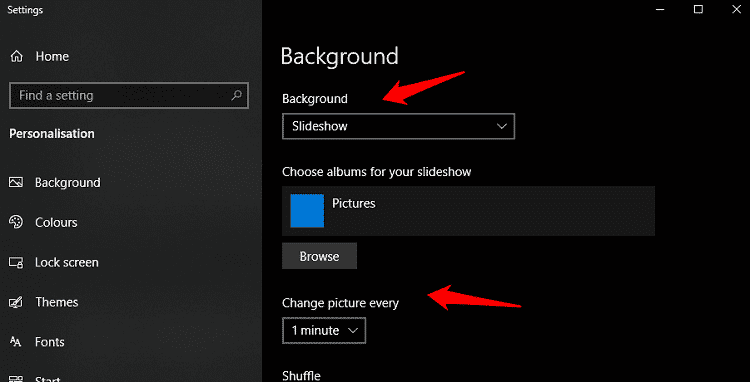Close the Settings window

click(x=736, y=10)
